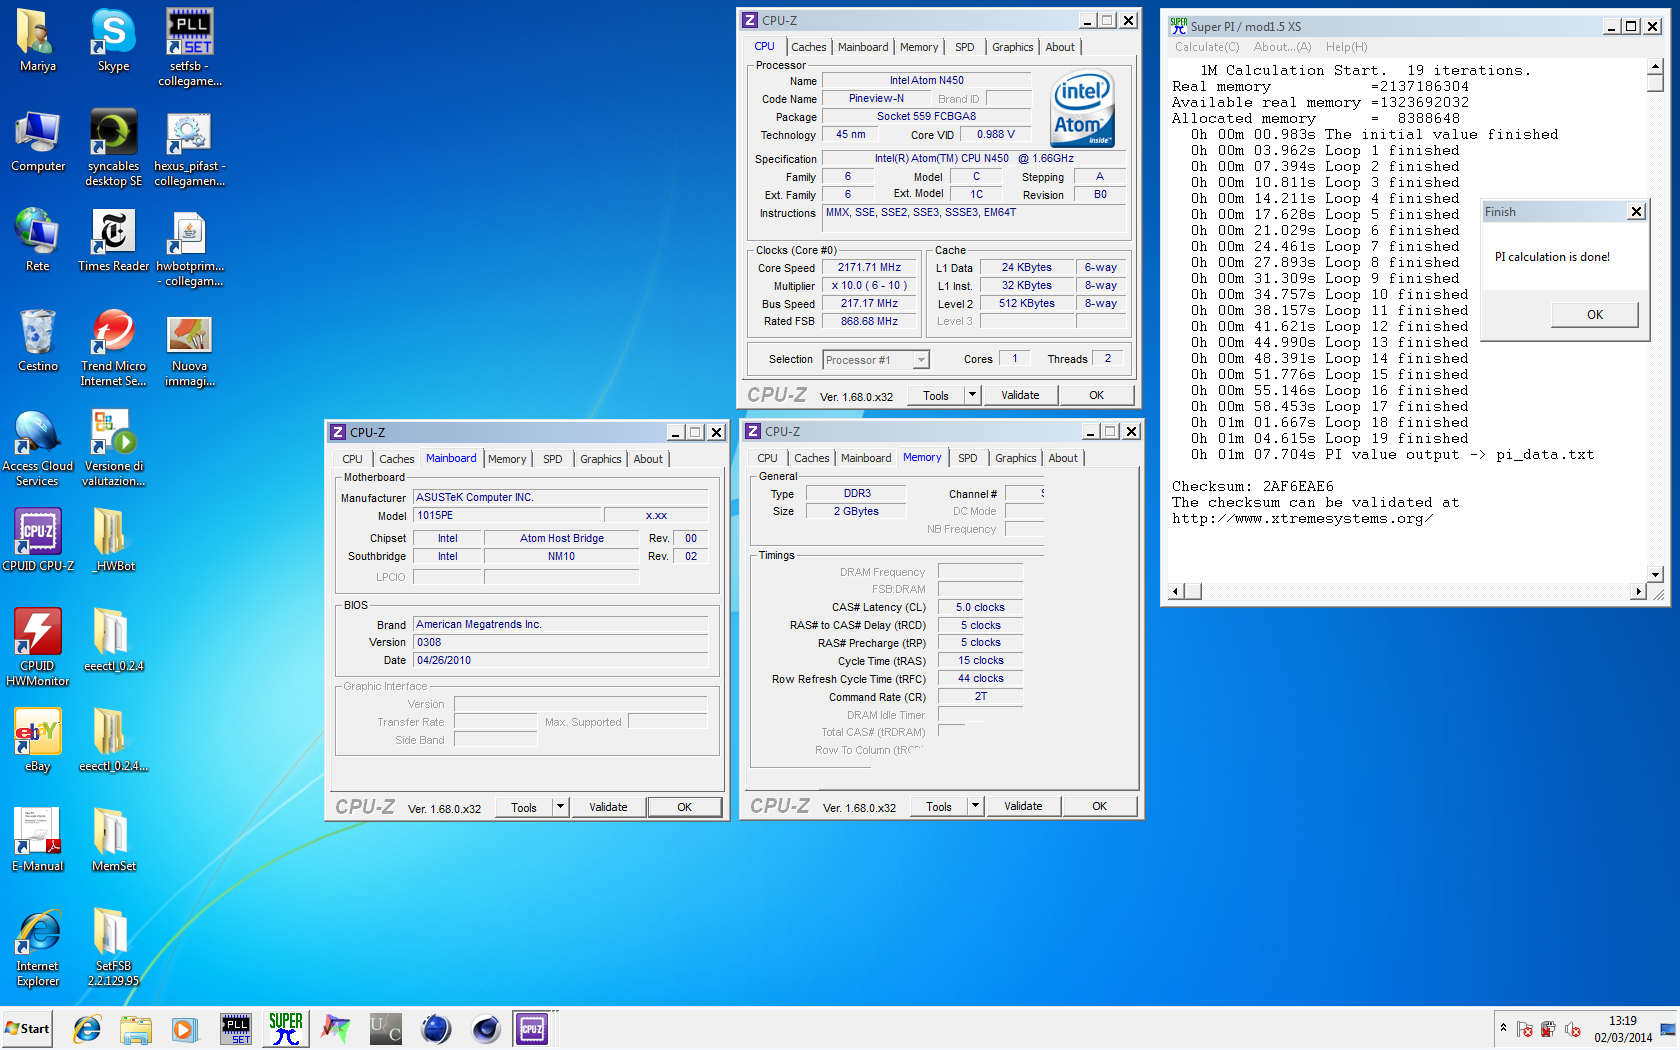Click Super PI vertical scrollbar up arrow

pyautogui.click(x=1656, y=66)
